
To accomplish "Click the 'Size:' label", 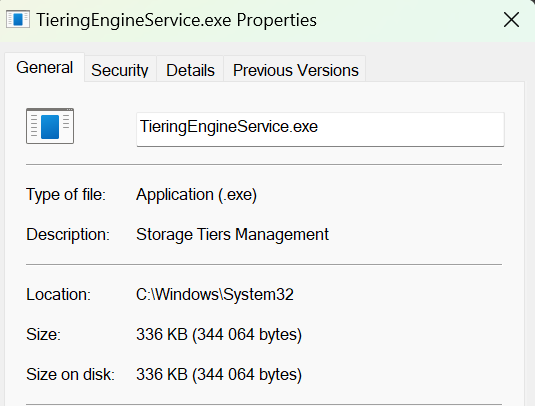I will click(x=43, y=334).
